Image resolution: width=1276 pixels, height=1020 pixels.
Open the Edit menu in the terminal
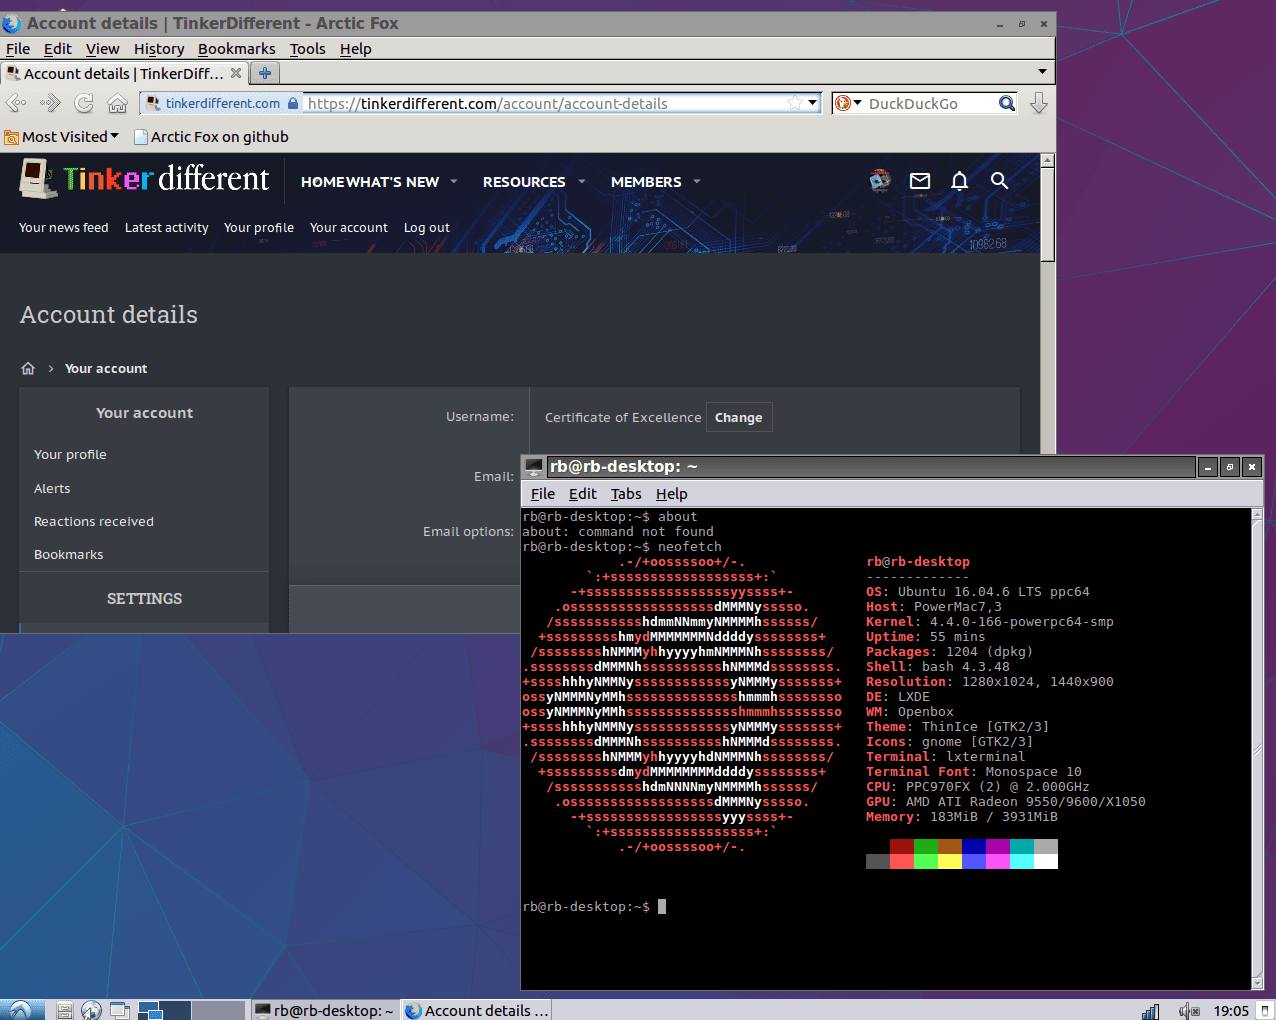(582, 493)
